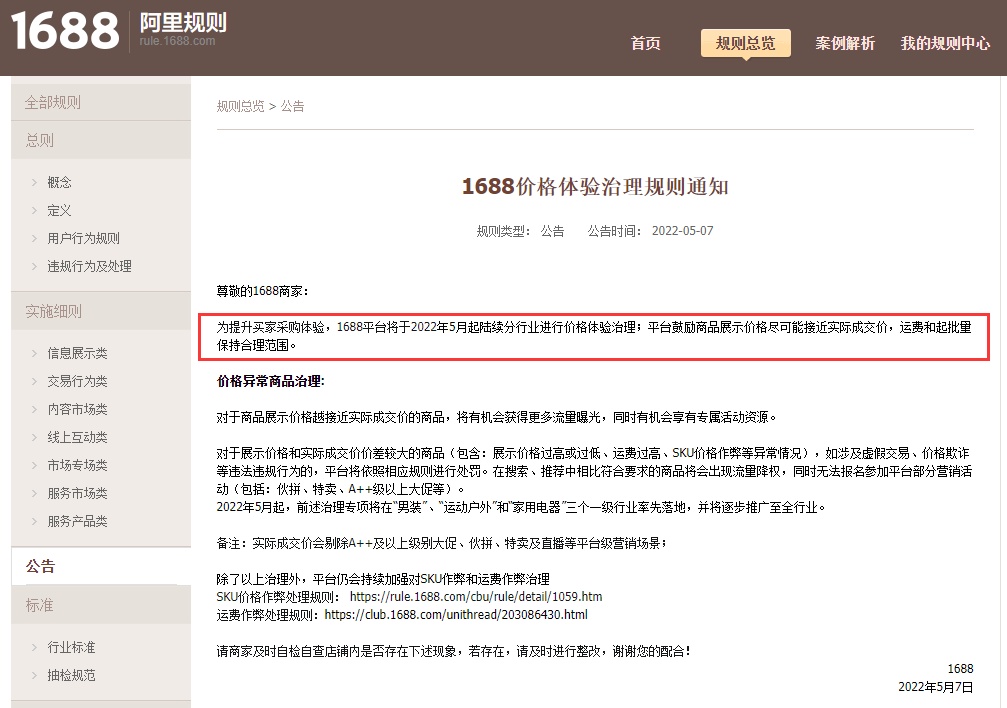This screenshot has height=708, width=1007.
Task: Open 违规行为及处理 in the sidebar
Action: click(x=89, y=266)
